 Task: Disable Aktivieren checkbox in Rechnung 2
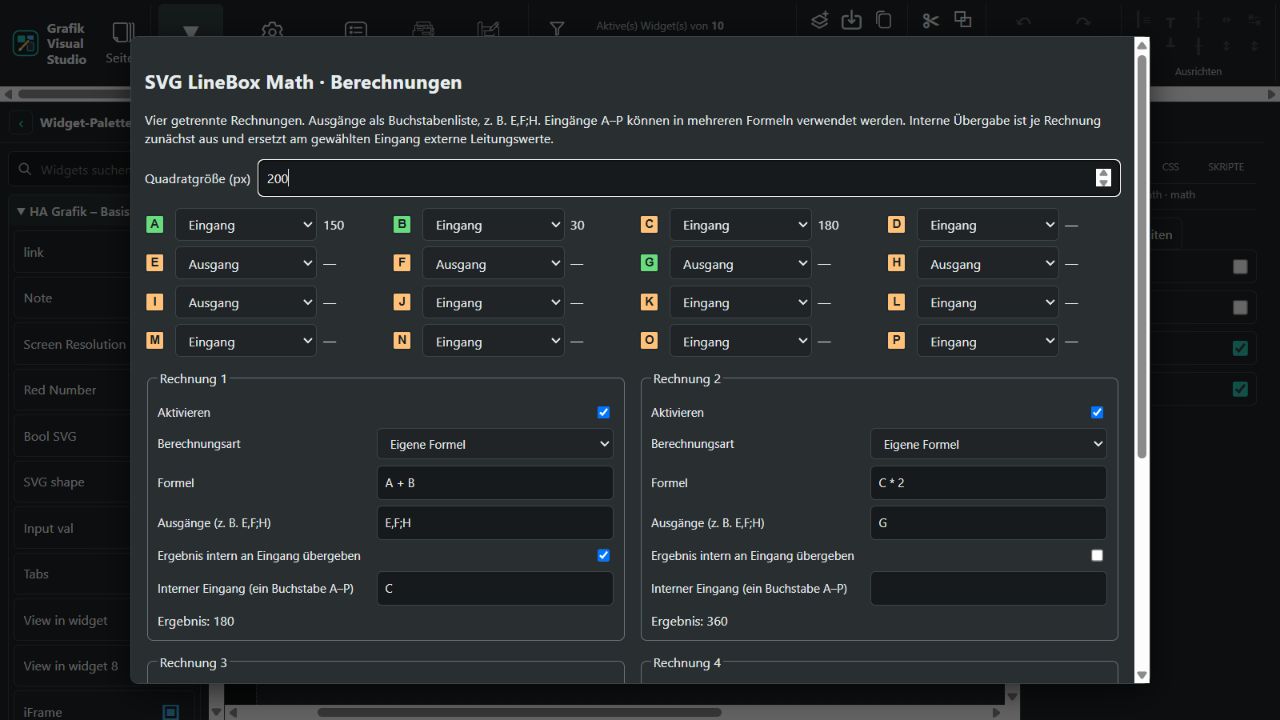point(1097,412)
